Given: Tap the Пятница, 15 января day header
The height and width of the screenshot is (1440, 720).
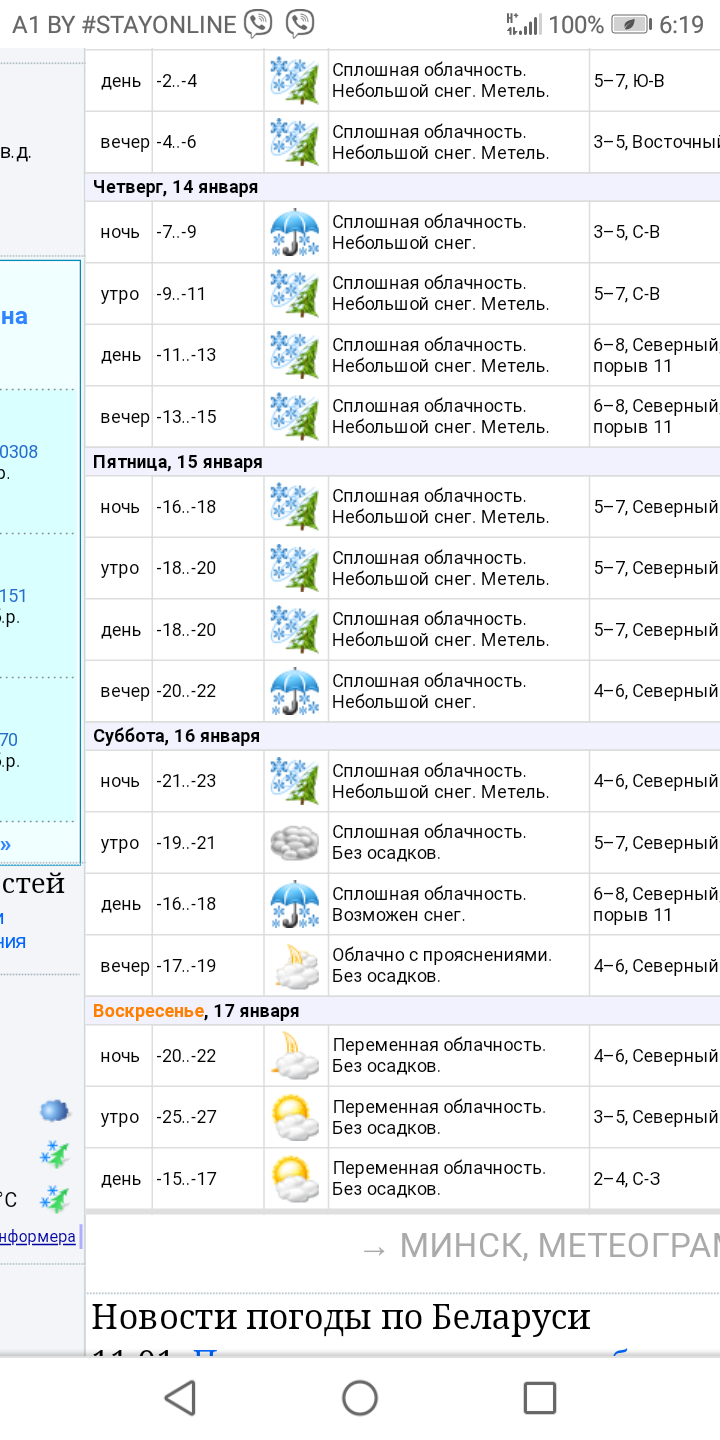Looking at the screenshot, I should coord(178,462).
